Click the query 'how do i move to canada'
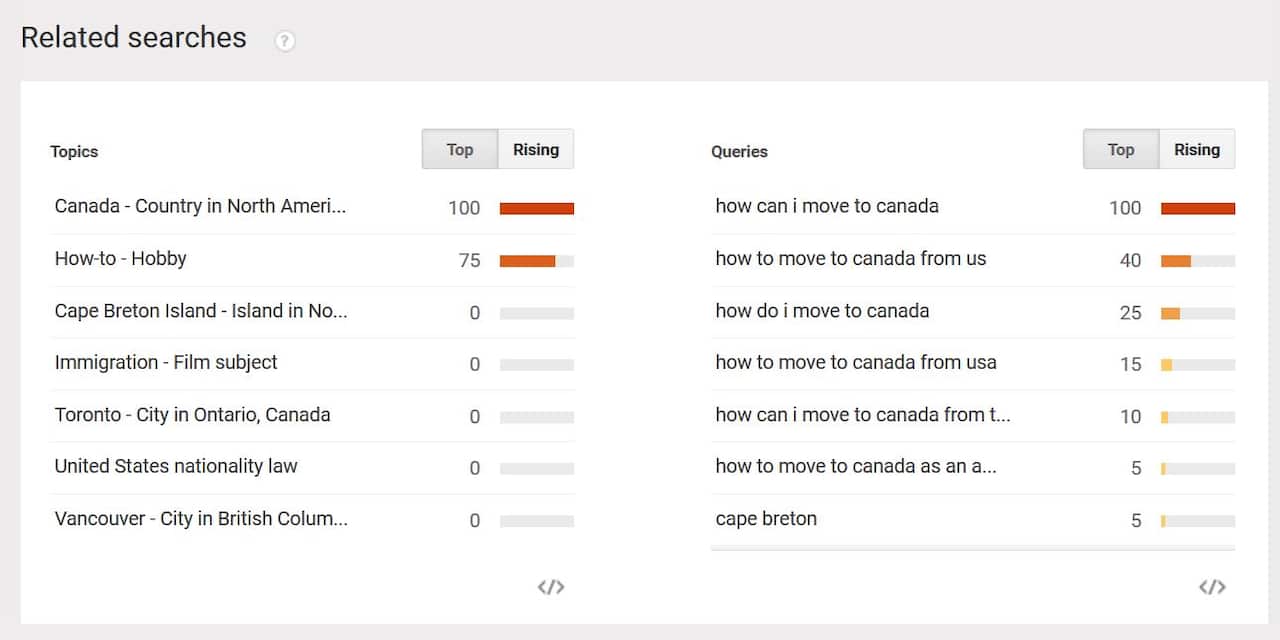 click(x=822, y=311)
